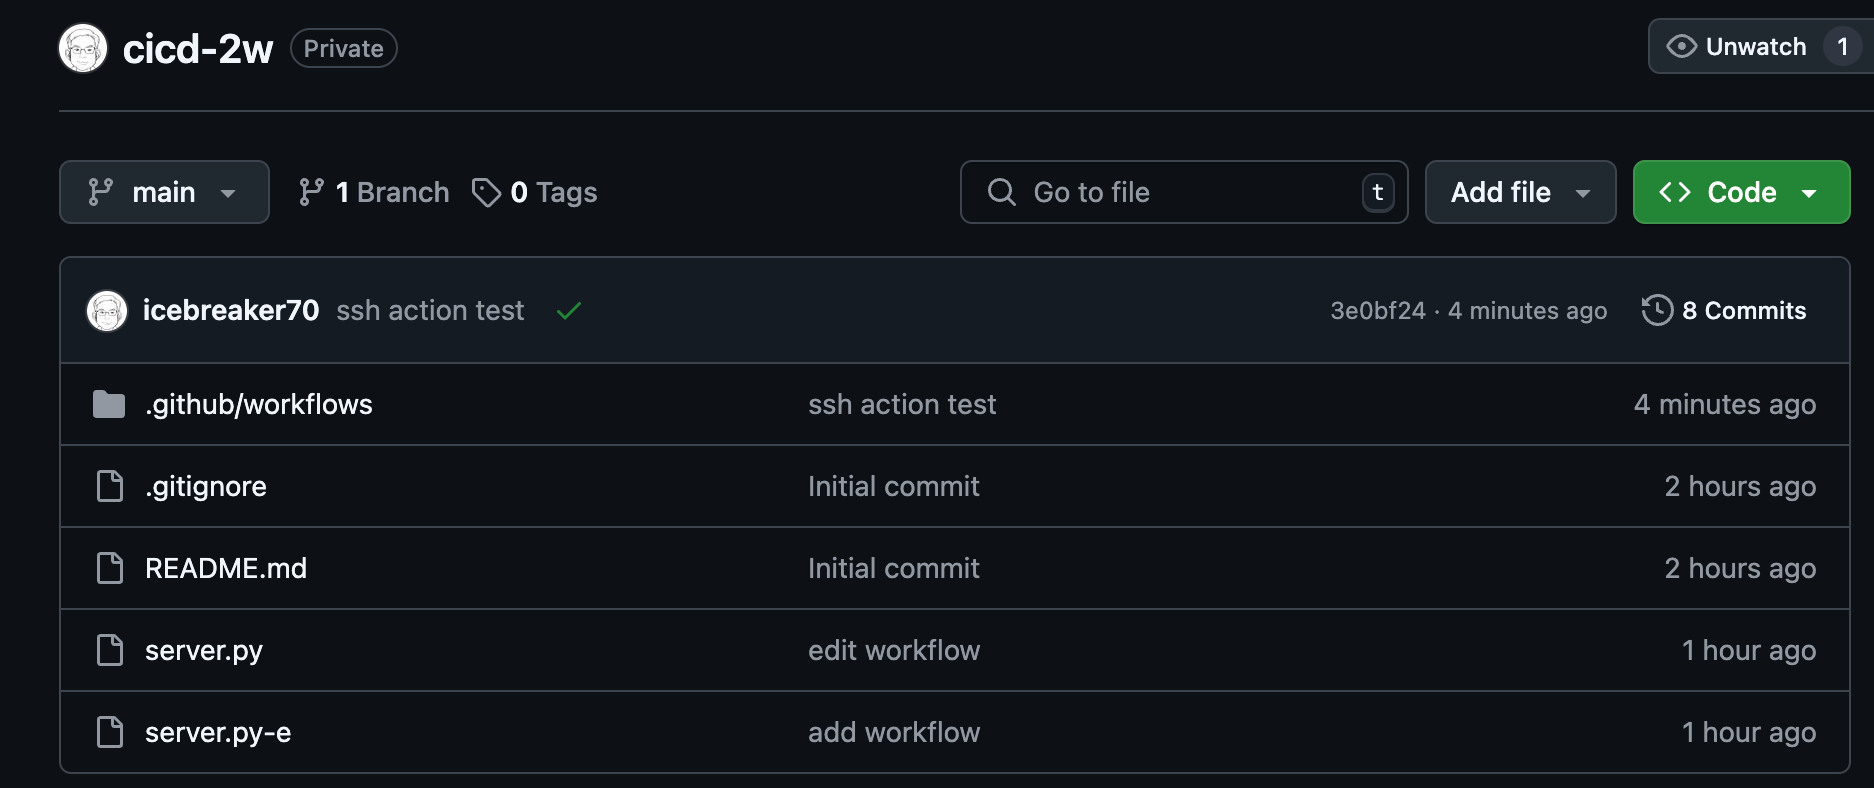Click the icebreaker70 username link
This screenshot has width=1874, height=788.
click(231, 311)
